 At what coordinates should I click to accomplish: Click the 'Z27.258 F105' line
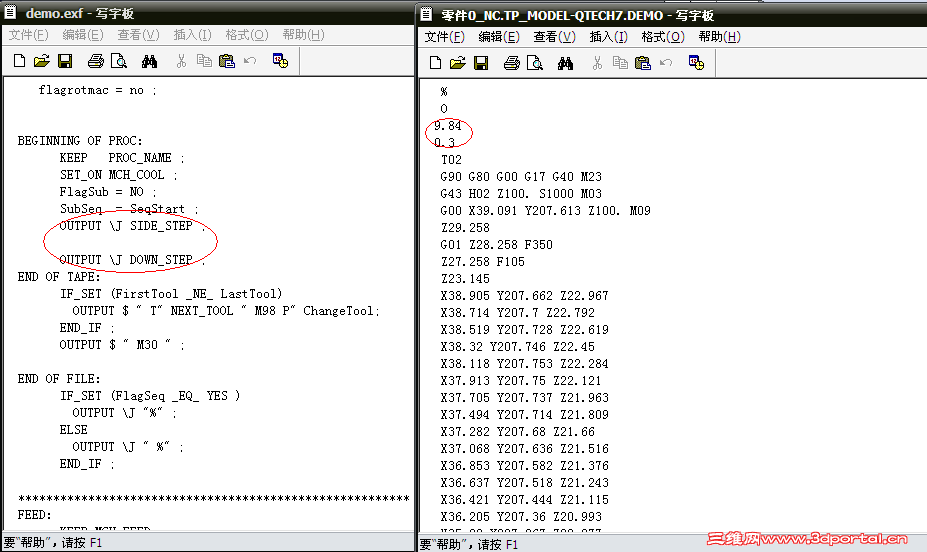pyautogui.click(x=482, y=262)
